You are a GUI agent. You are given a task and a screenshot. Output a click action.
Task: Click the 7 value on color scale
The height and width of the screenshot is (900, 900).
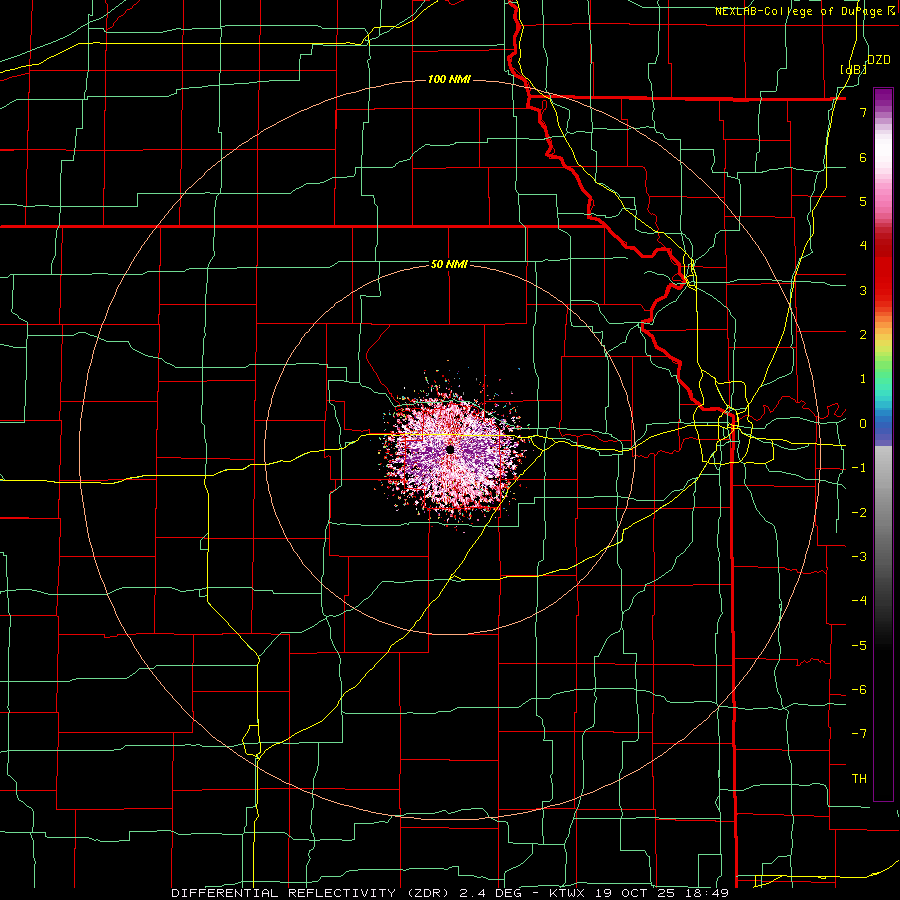click(863, 112)
